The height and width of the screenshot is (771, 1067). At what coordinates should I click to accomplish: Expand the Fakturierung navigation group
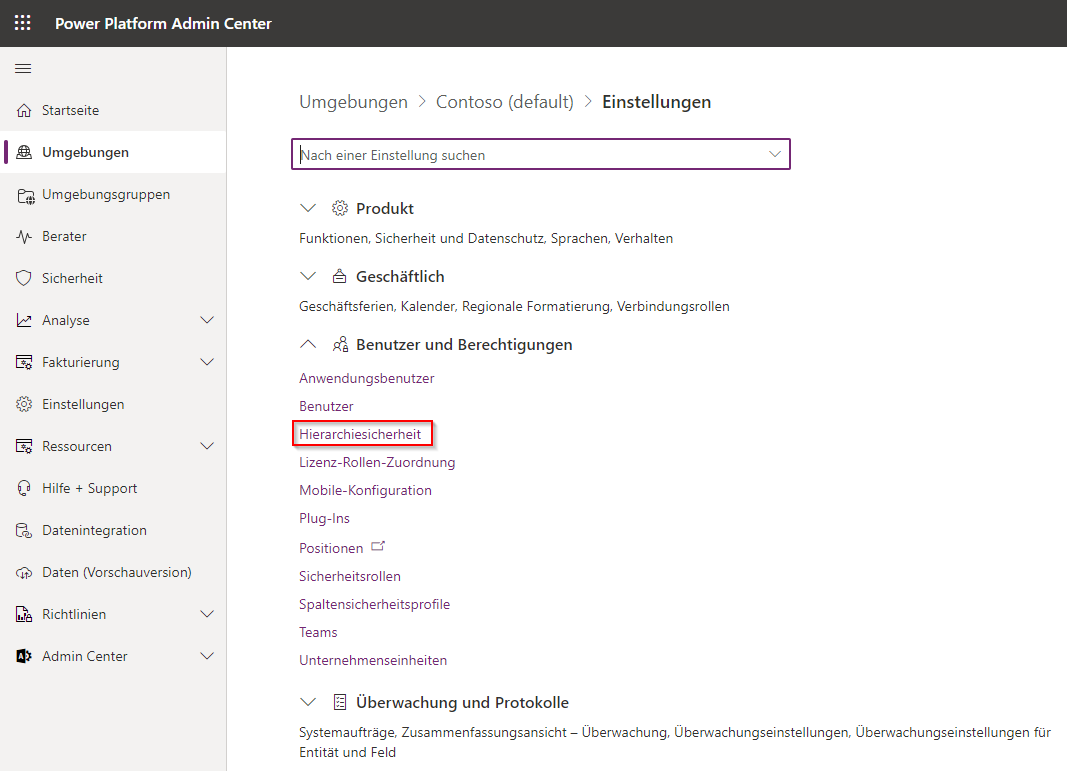207,363
